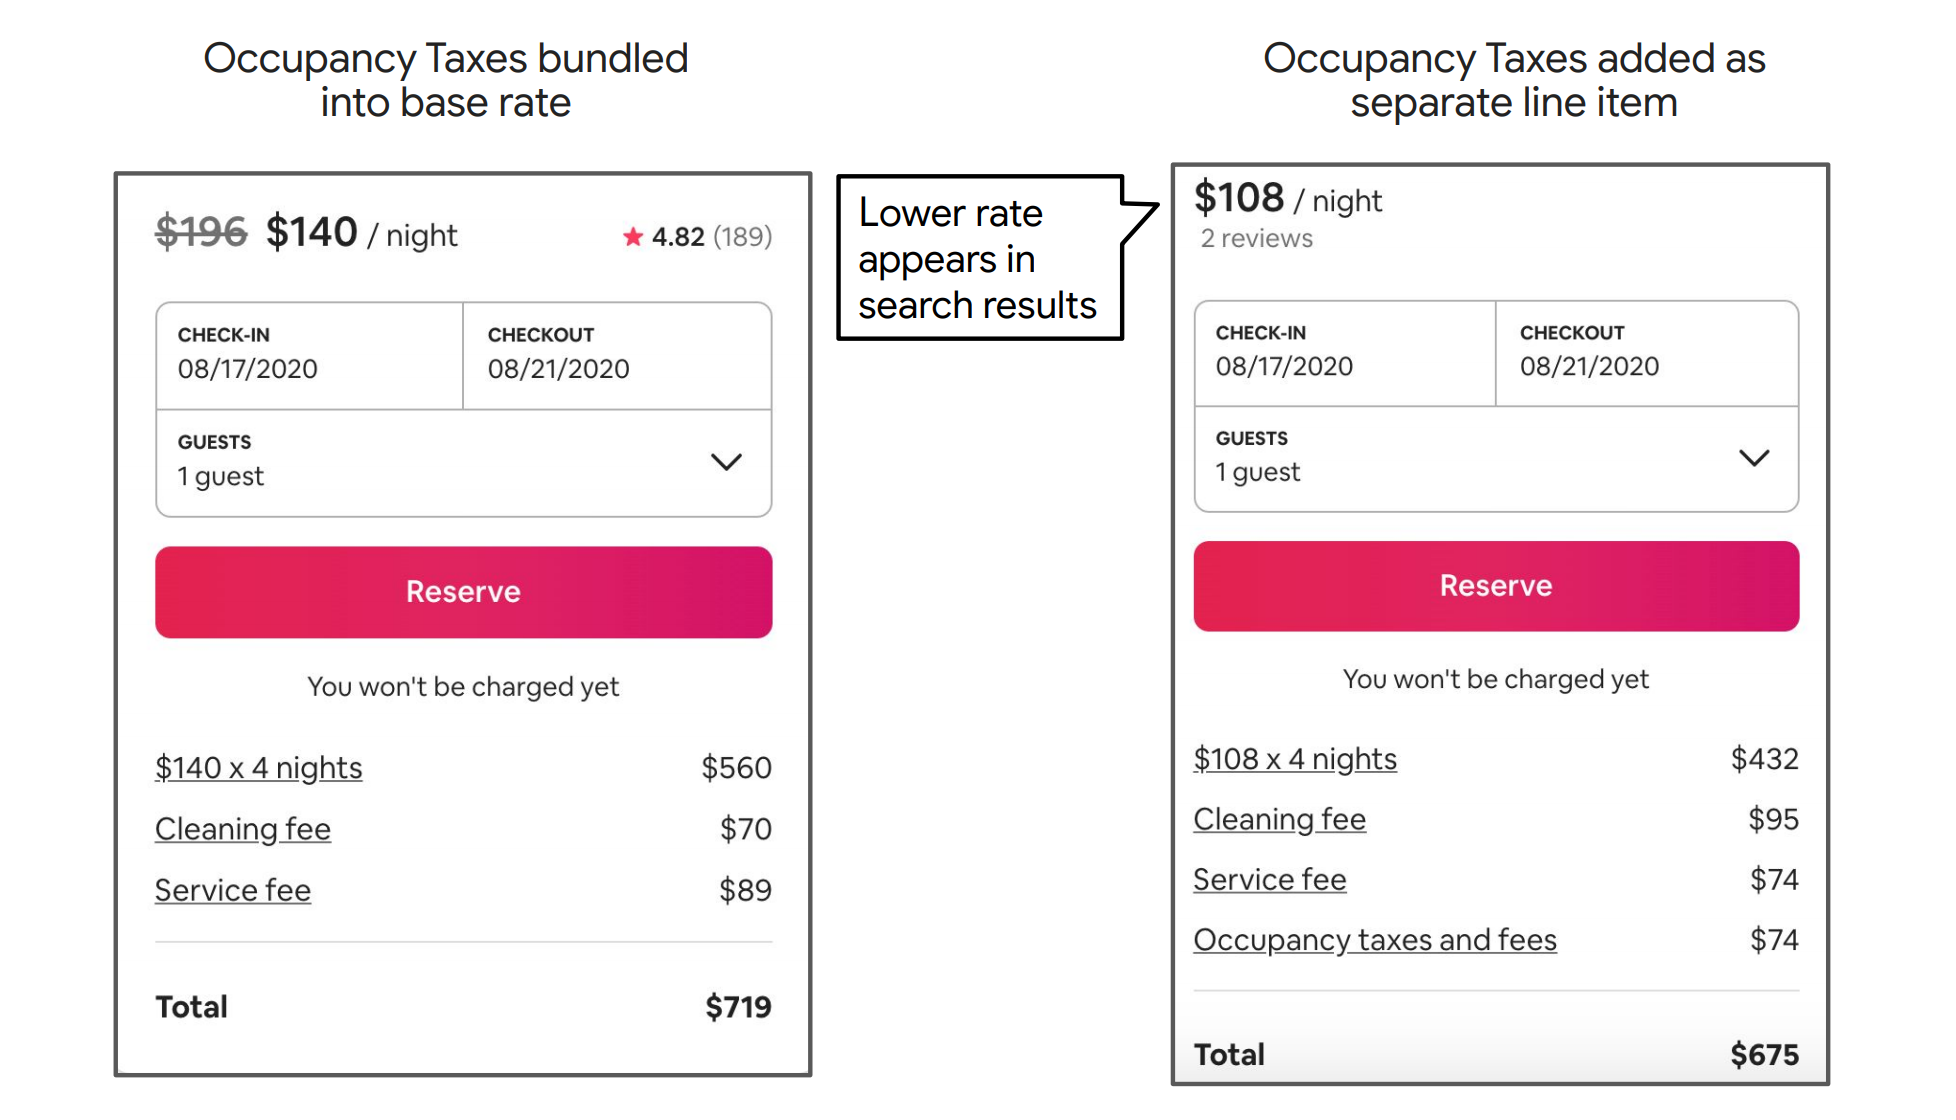Click the $140 x 4 nights link

click(x=259, y=768)
